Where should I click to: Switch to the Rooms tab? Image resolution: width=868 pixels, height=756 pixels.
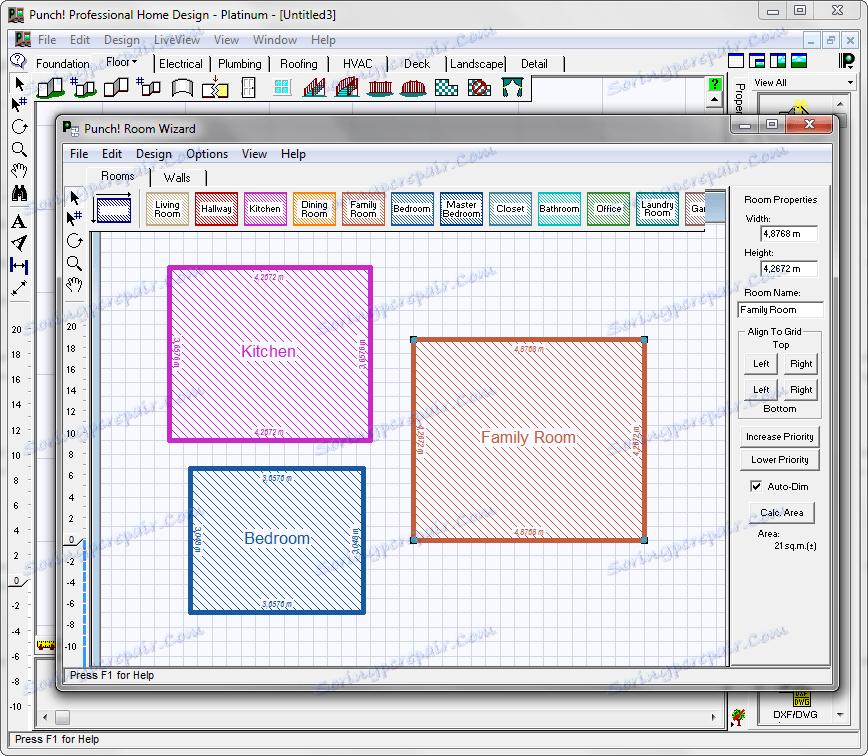tap(117, 176)
